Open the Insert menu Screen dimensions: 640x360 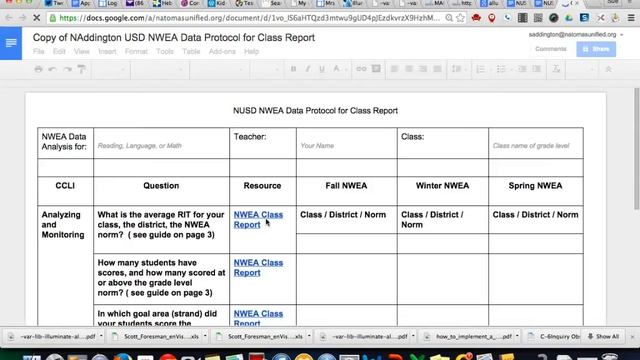pyautogui.click(x=107, y=51)
